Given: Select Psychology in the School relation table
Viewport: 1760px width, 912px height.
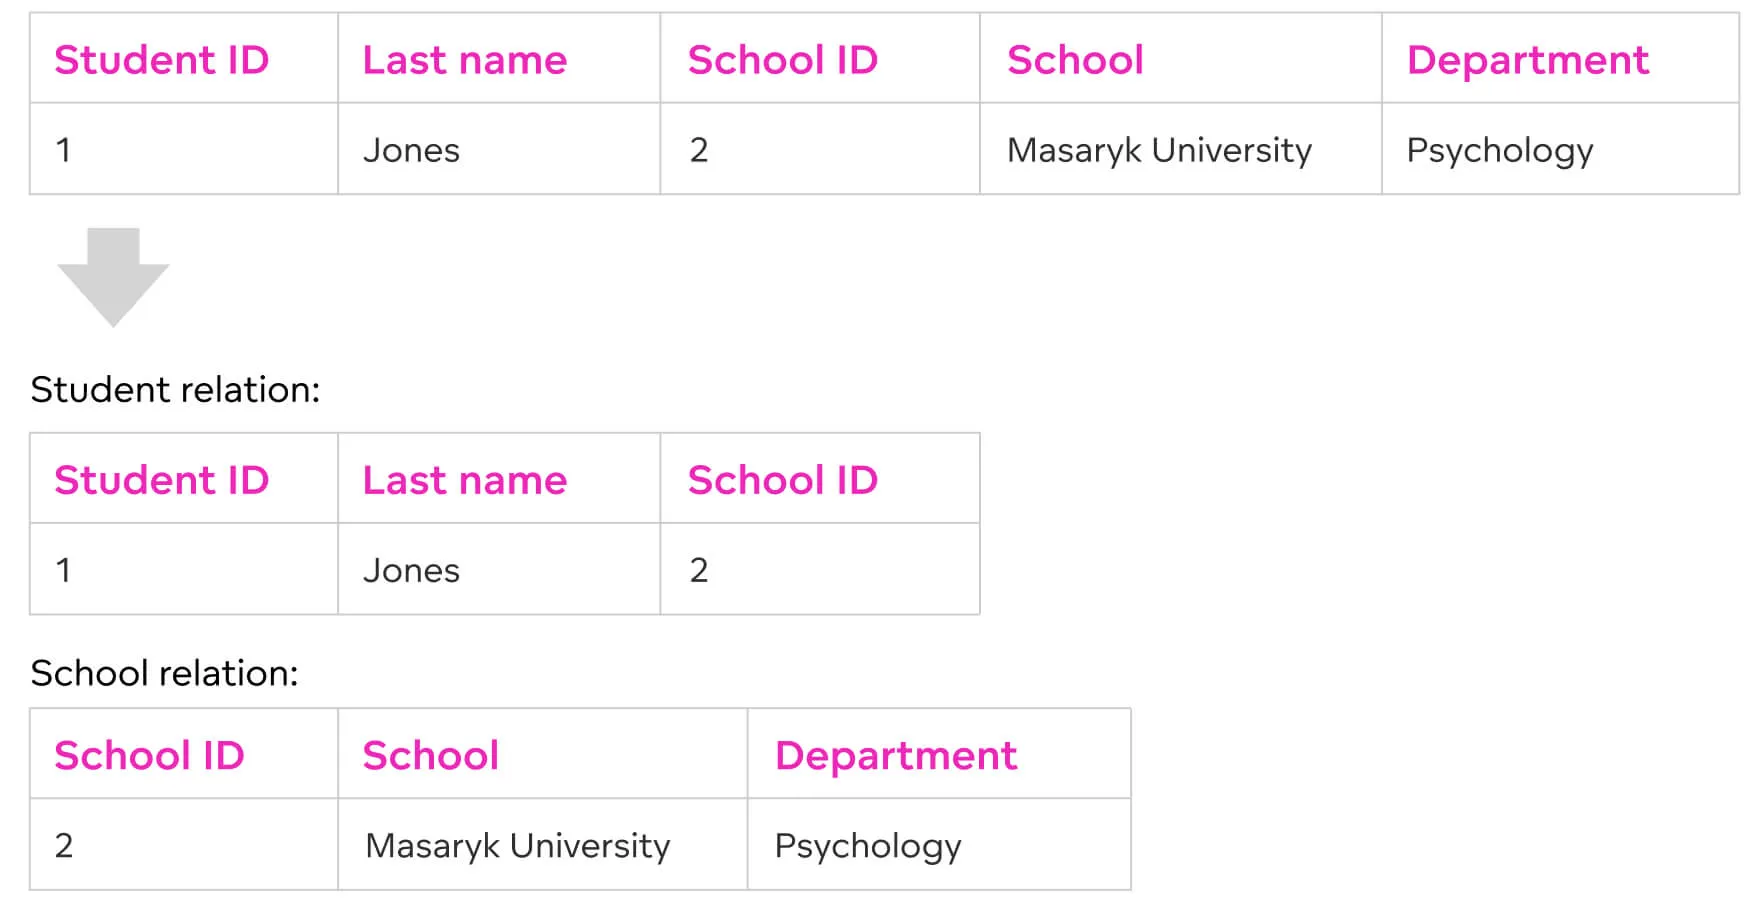Looking at the screenshot, I should click(867, 845).
